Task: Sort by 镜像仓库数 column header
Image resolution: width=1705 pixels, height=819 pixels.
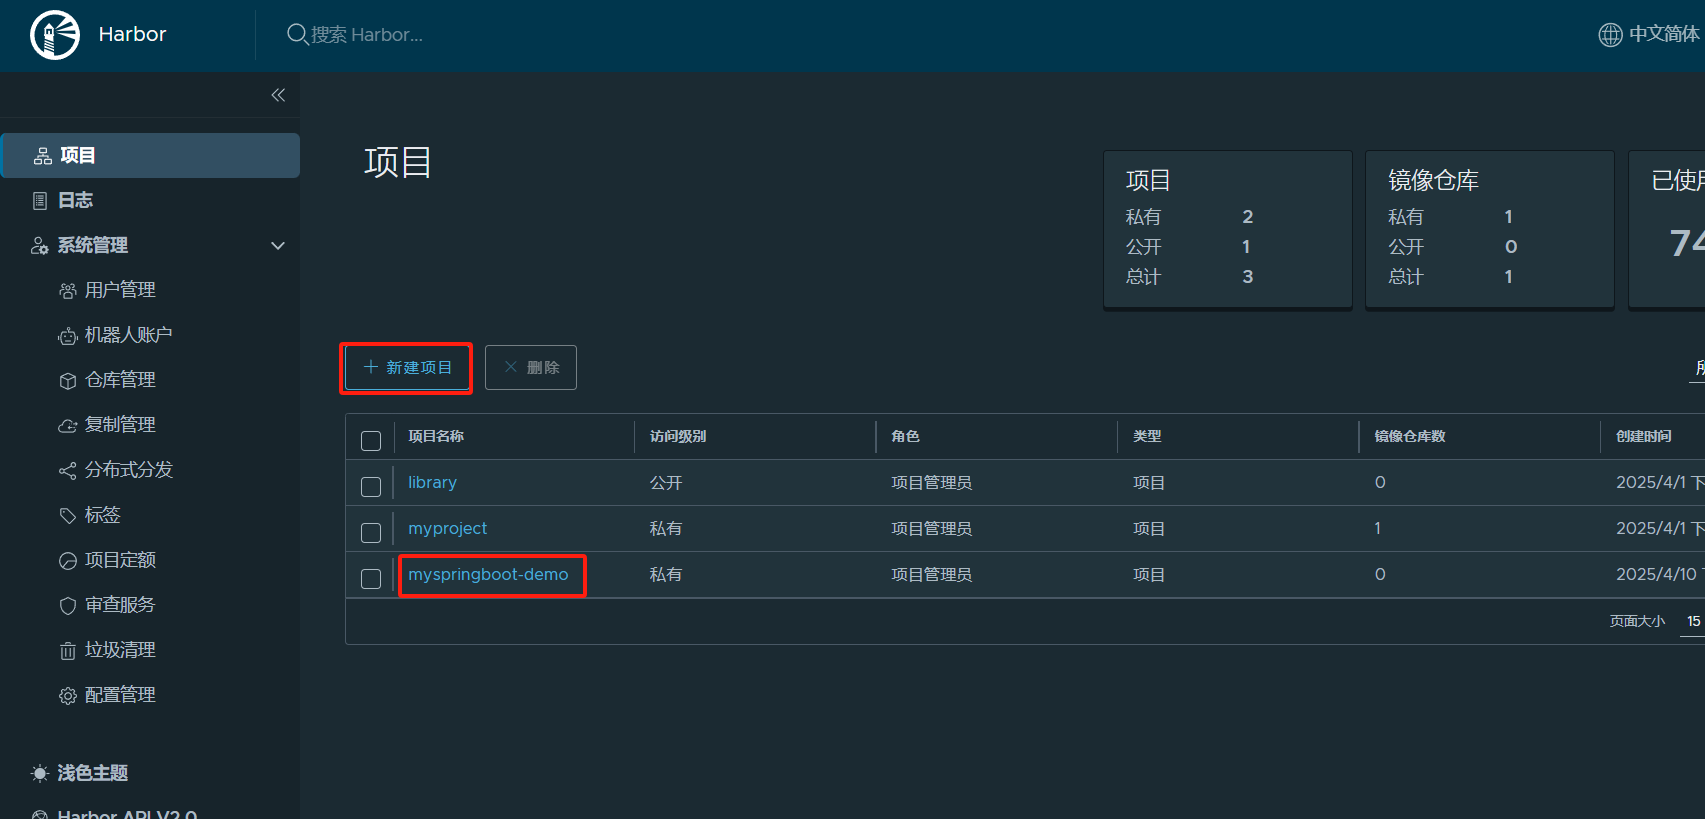Action: coord(1410,436)
